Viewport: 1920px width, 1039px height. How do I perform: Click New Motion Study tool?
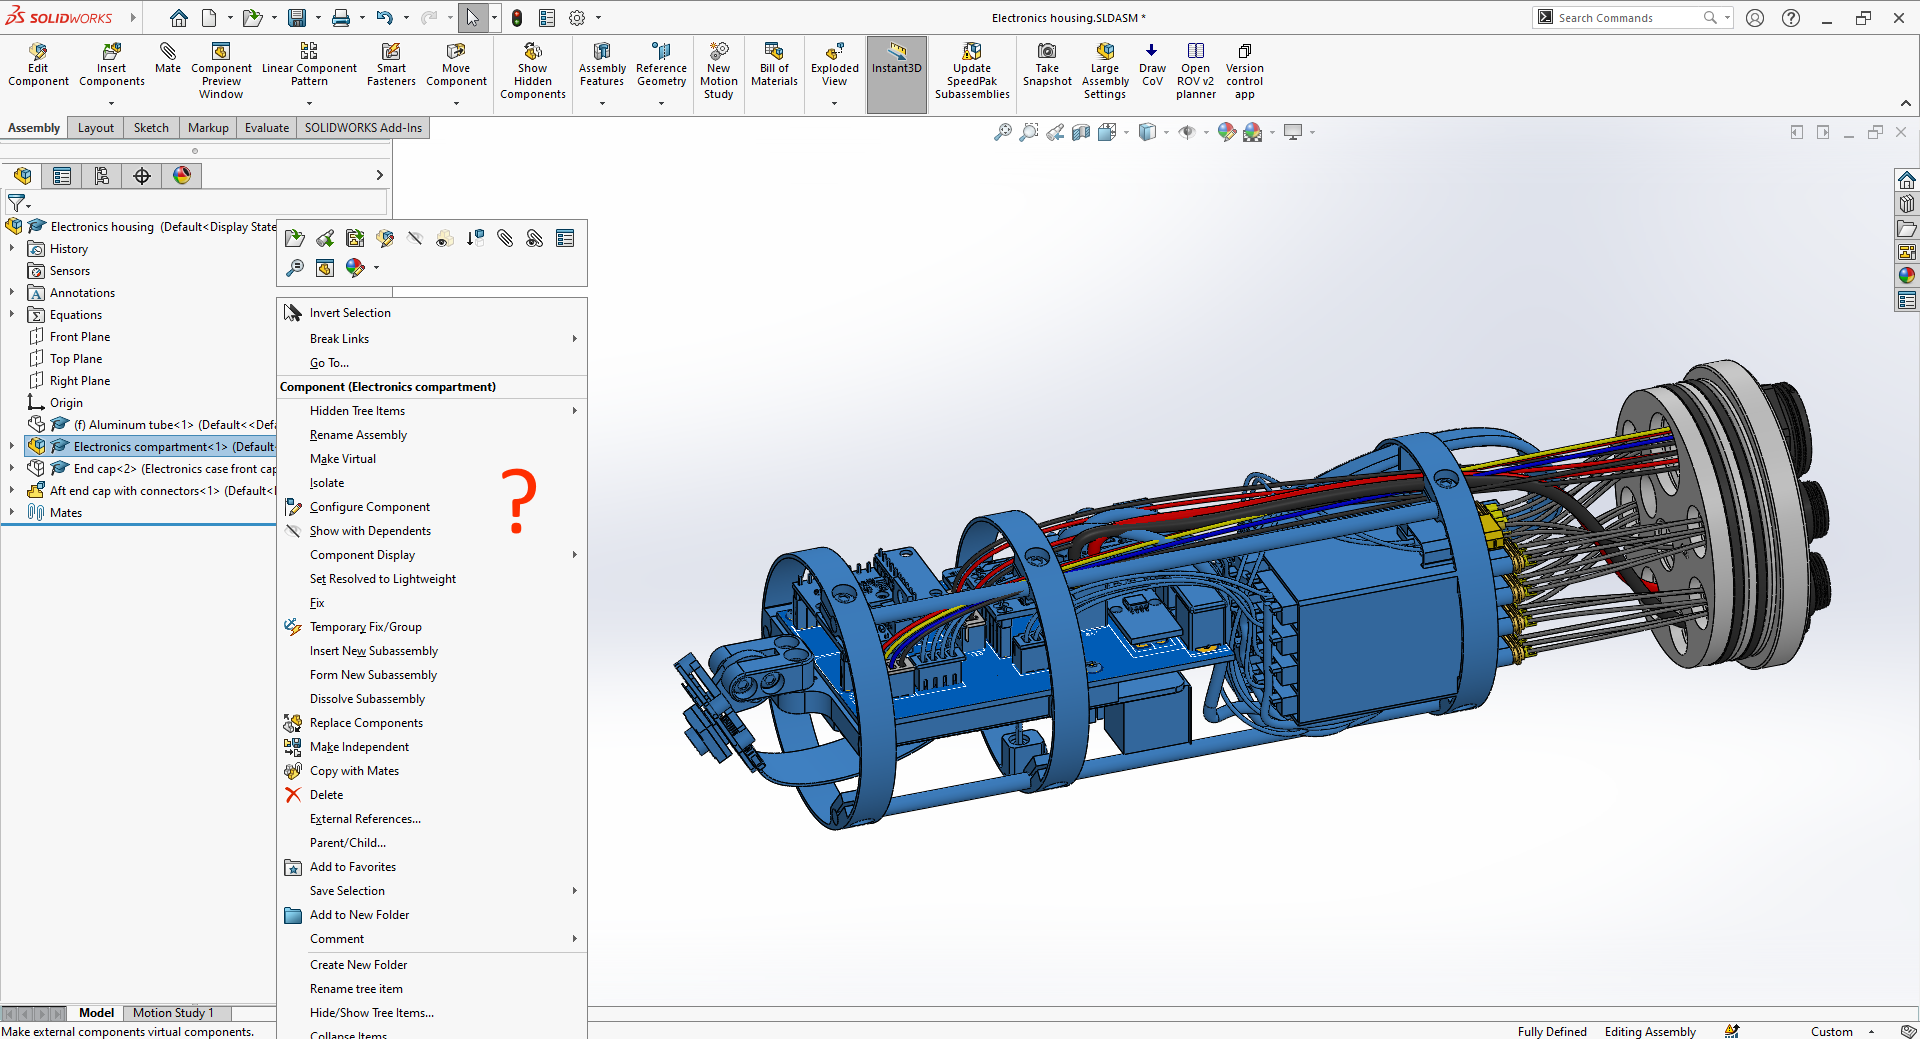(x=719, y=72)
